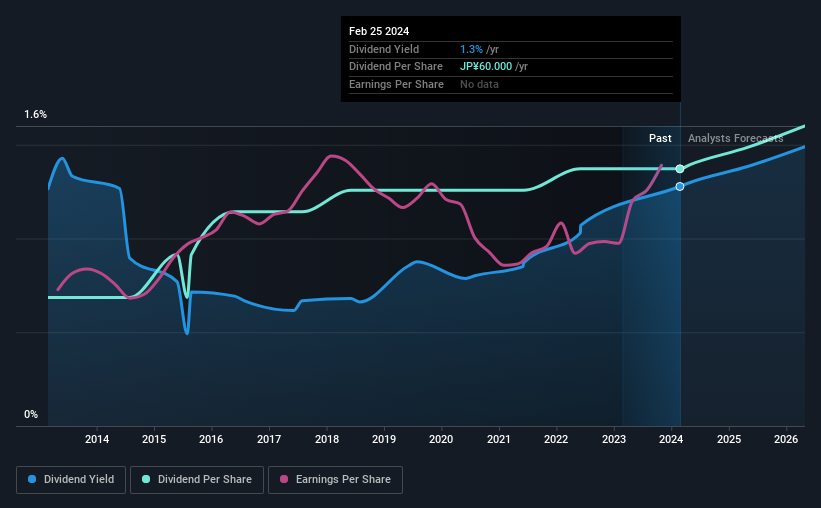Select the Past section label

pos(660,138)
